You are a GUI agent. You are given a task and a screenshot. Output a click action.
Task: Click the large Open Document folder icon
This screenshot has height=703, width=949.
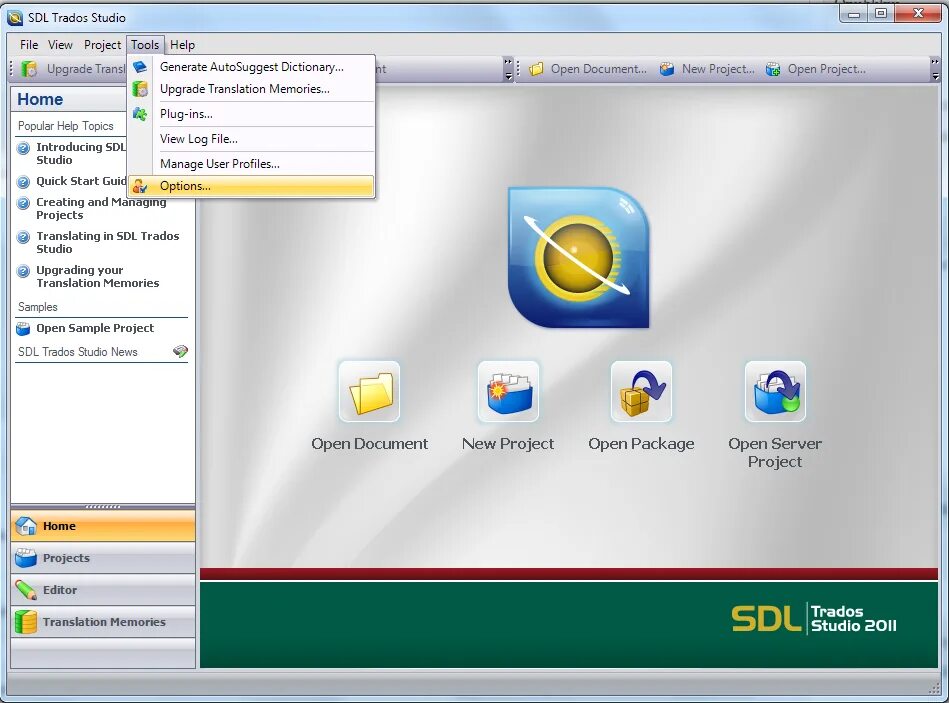(x=369, y=391)
